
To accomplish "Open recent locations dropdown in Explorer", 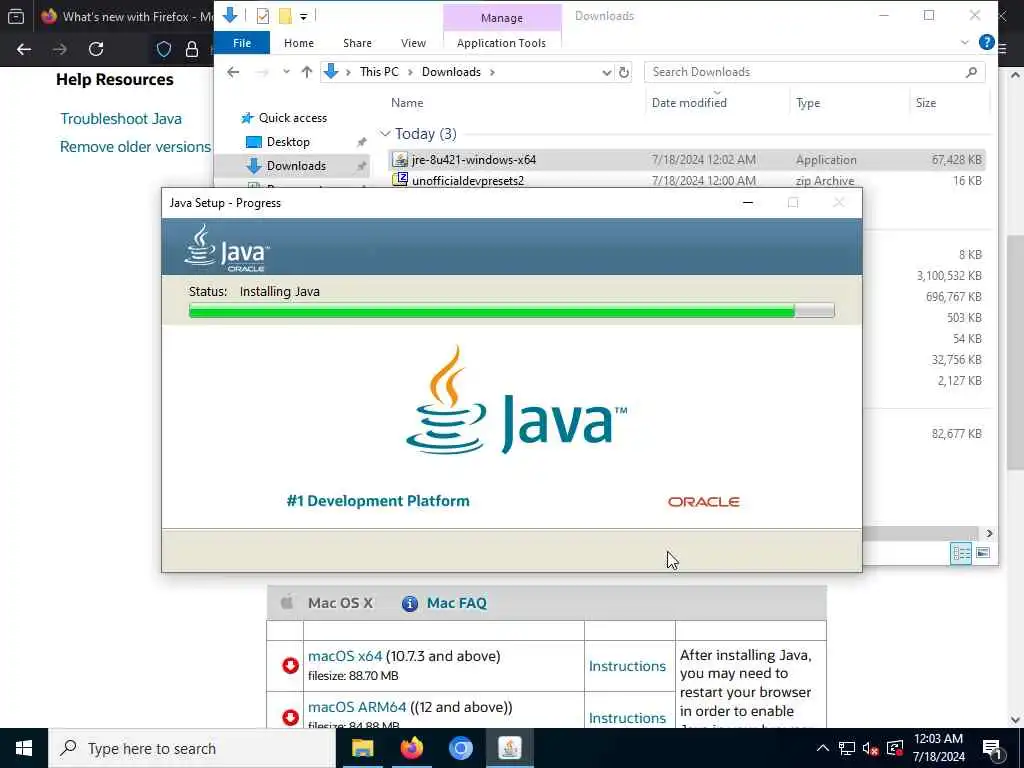I will click(286, 72).
